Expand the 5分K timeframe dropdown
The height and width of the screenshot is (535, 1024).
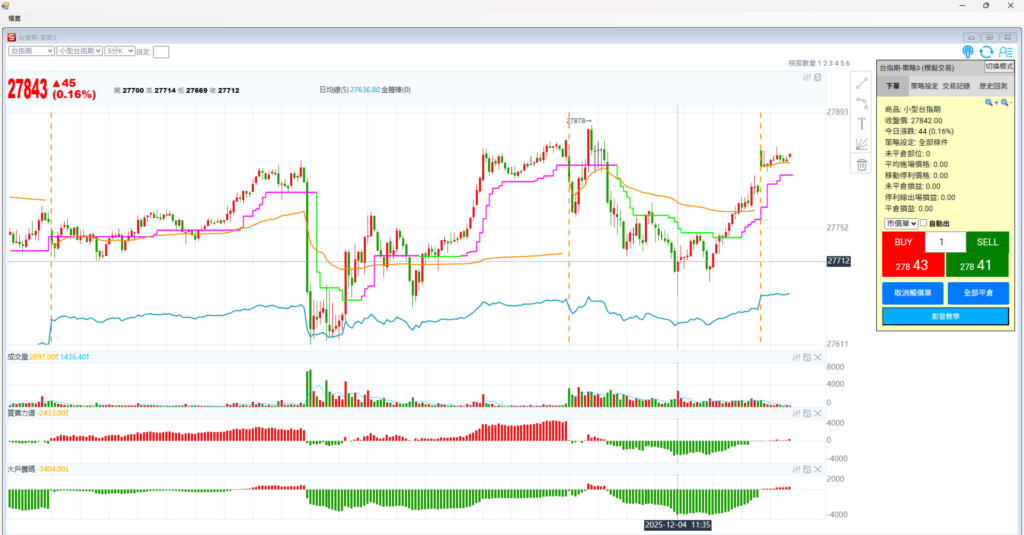coord(120,50)
